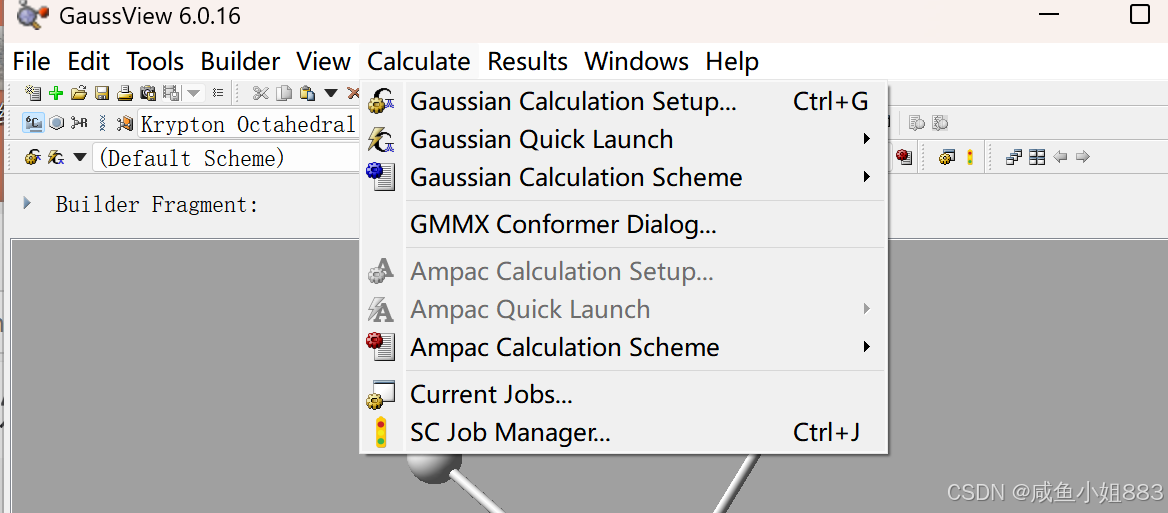Select the Biological Fragment helix tool
This screenshot has width=1168, height=513.
[102, 123]
